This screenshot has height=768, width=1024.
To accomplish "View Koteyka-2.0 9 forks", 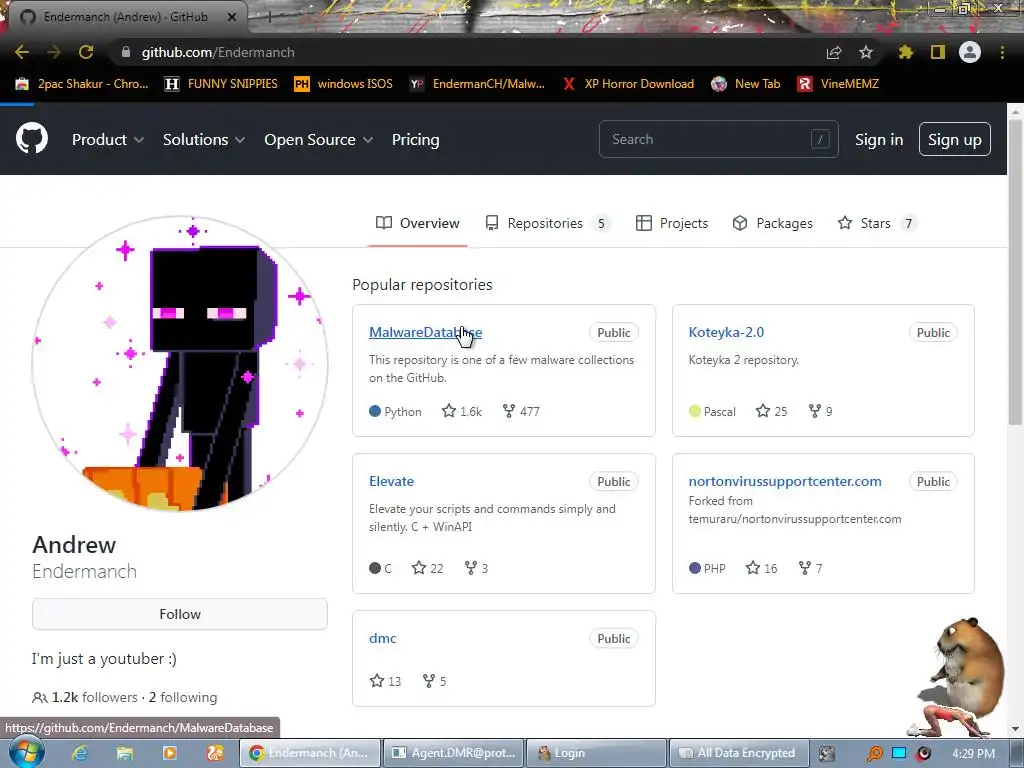I will (x=820, y=411).
